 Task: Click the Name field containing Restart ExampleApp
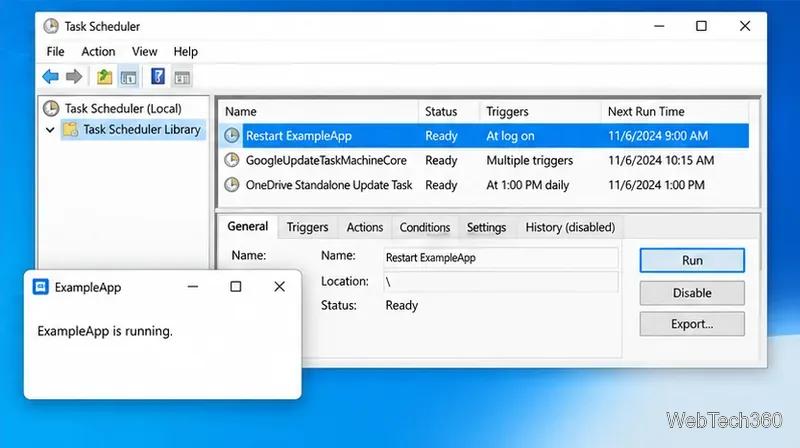coord(501,258)
